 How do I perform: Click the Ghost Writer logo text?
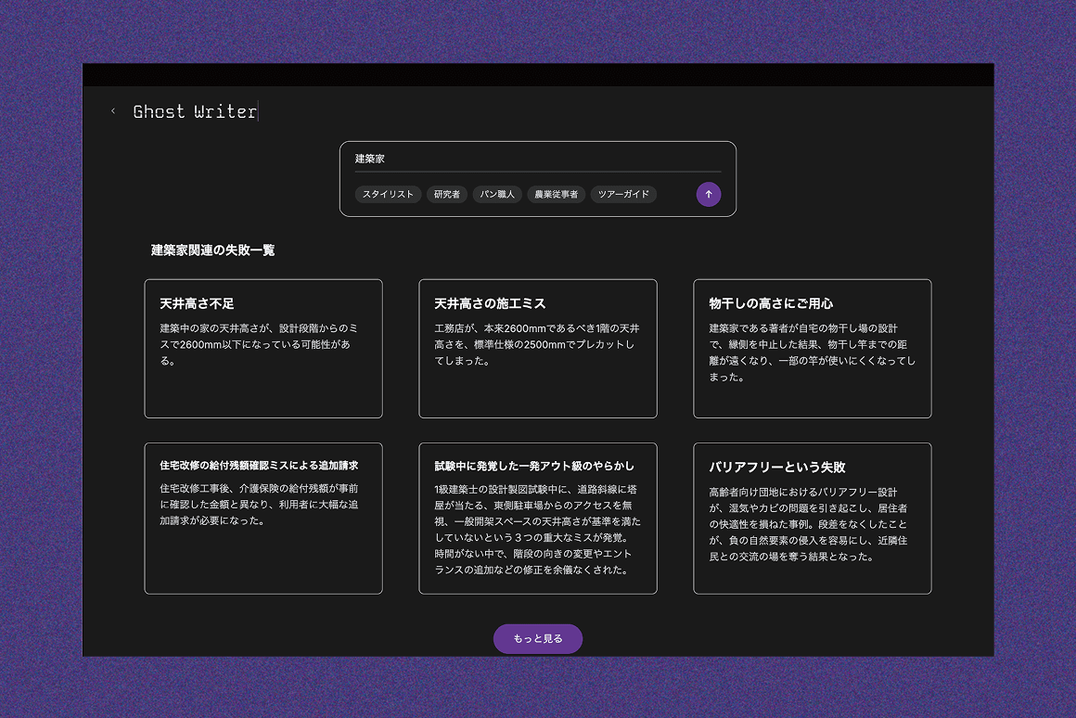(x=193, y=111)
